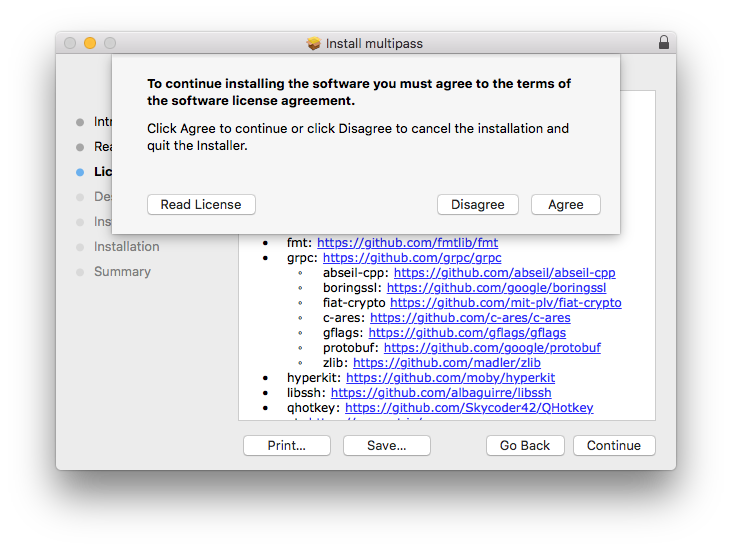This screenshot has width=732, height=550.
Task: Select the Installation step in sidebar
Action: 127,247
